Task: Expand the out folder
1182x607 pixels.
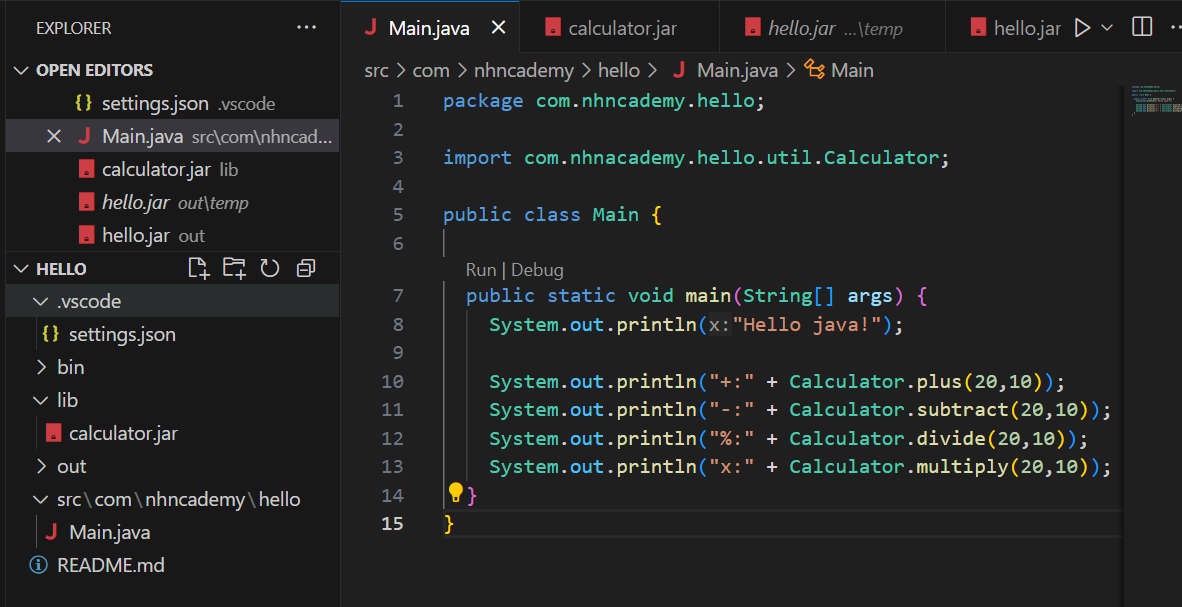Action: (41, 467)
